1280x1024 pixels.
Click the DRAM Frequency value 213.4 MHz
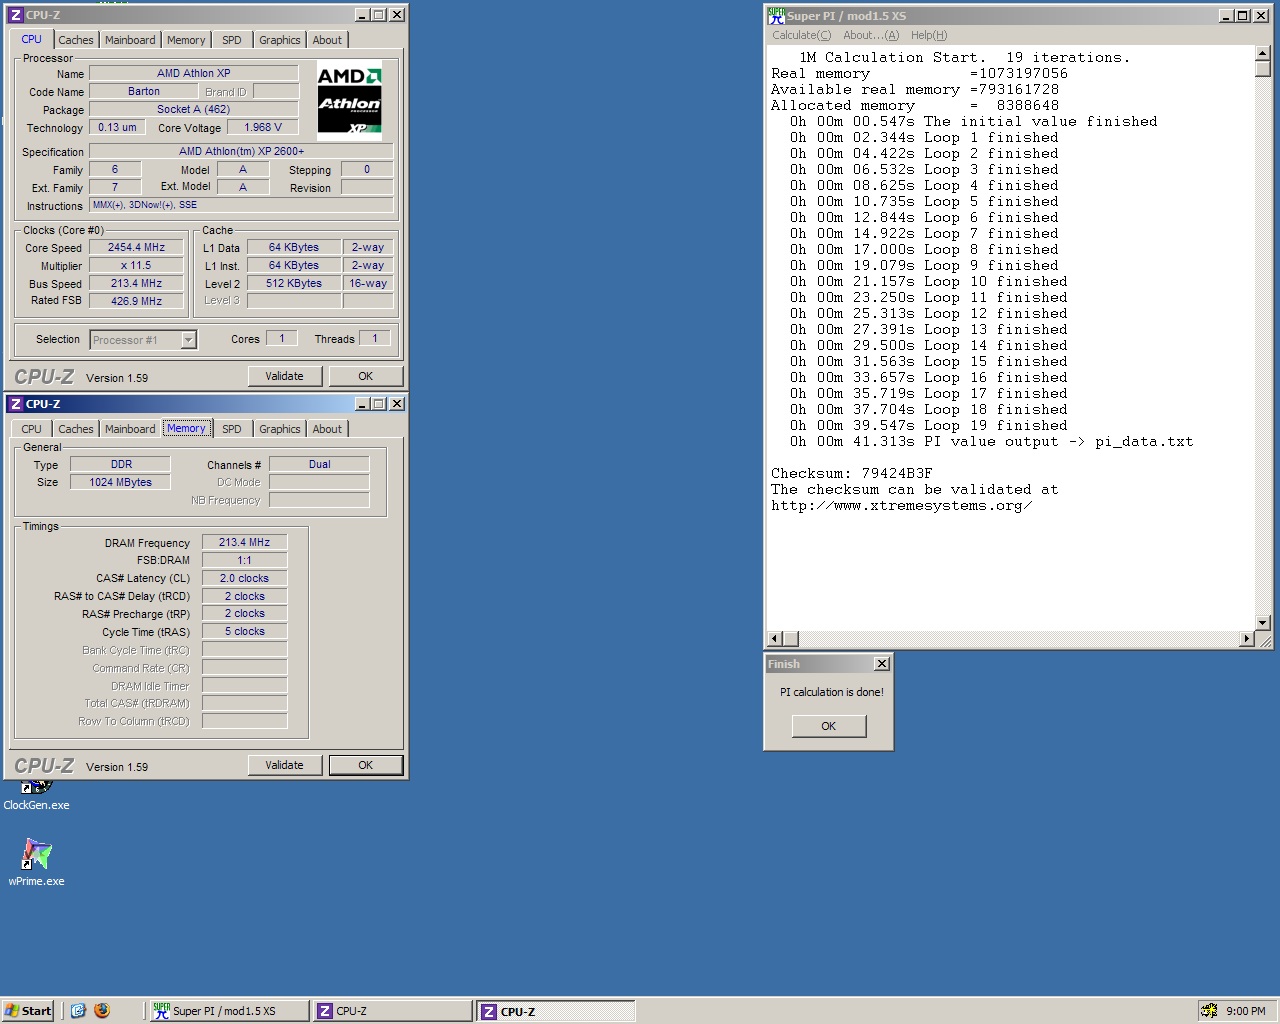(x=244, y=542)
